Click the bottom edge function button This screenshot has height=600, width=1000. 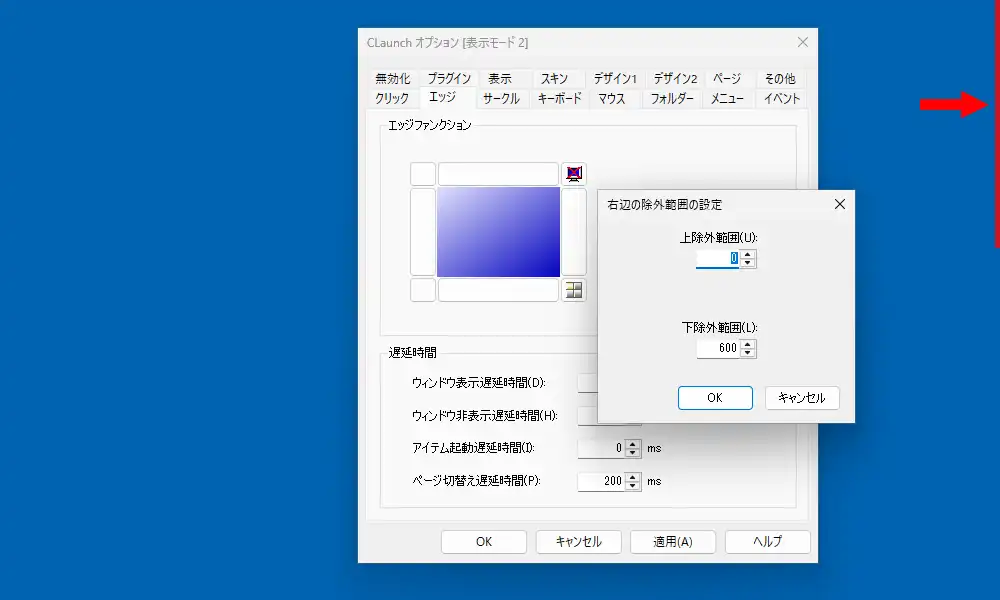(x=498, y=290)
